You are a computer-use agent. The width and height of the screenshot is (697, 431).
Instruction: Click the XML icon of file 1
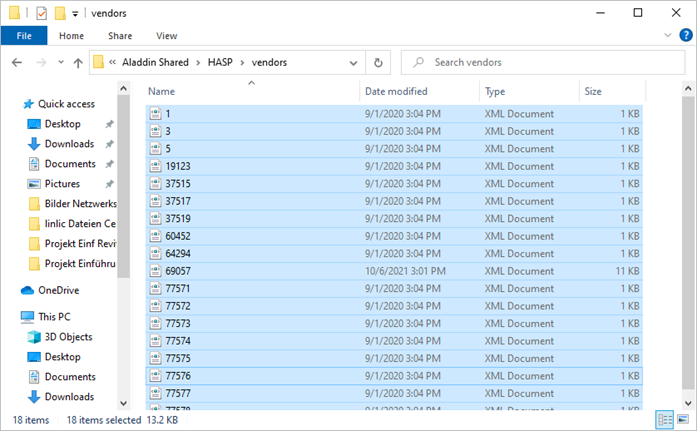(155, 114)
